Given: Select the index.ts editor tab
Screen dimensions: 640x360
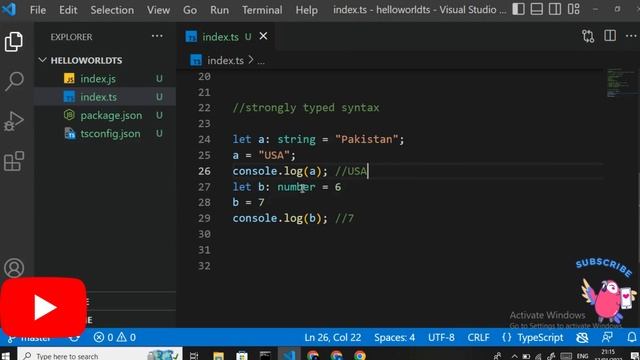Looking at the screenshot, I should 220,37.
